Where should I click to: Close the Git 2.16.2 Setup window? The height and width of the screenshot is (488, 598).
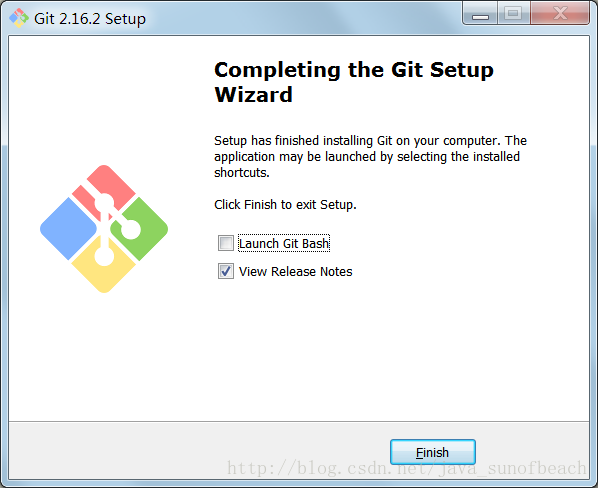560,13
